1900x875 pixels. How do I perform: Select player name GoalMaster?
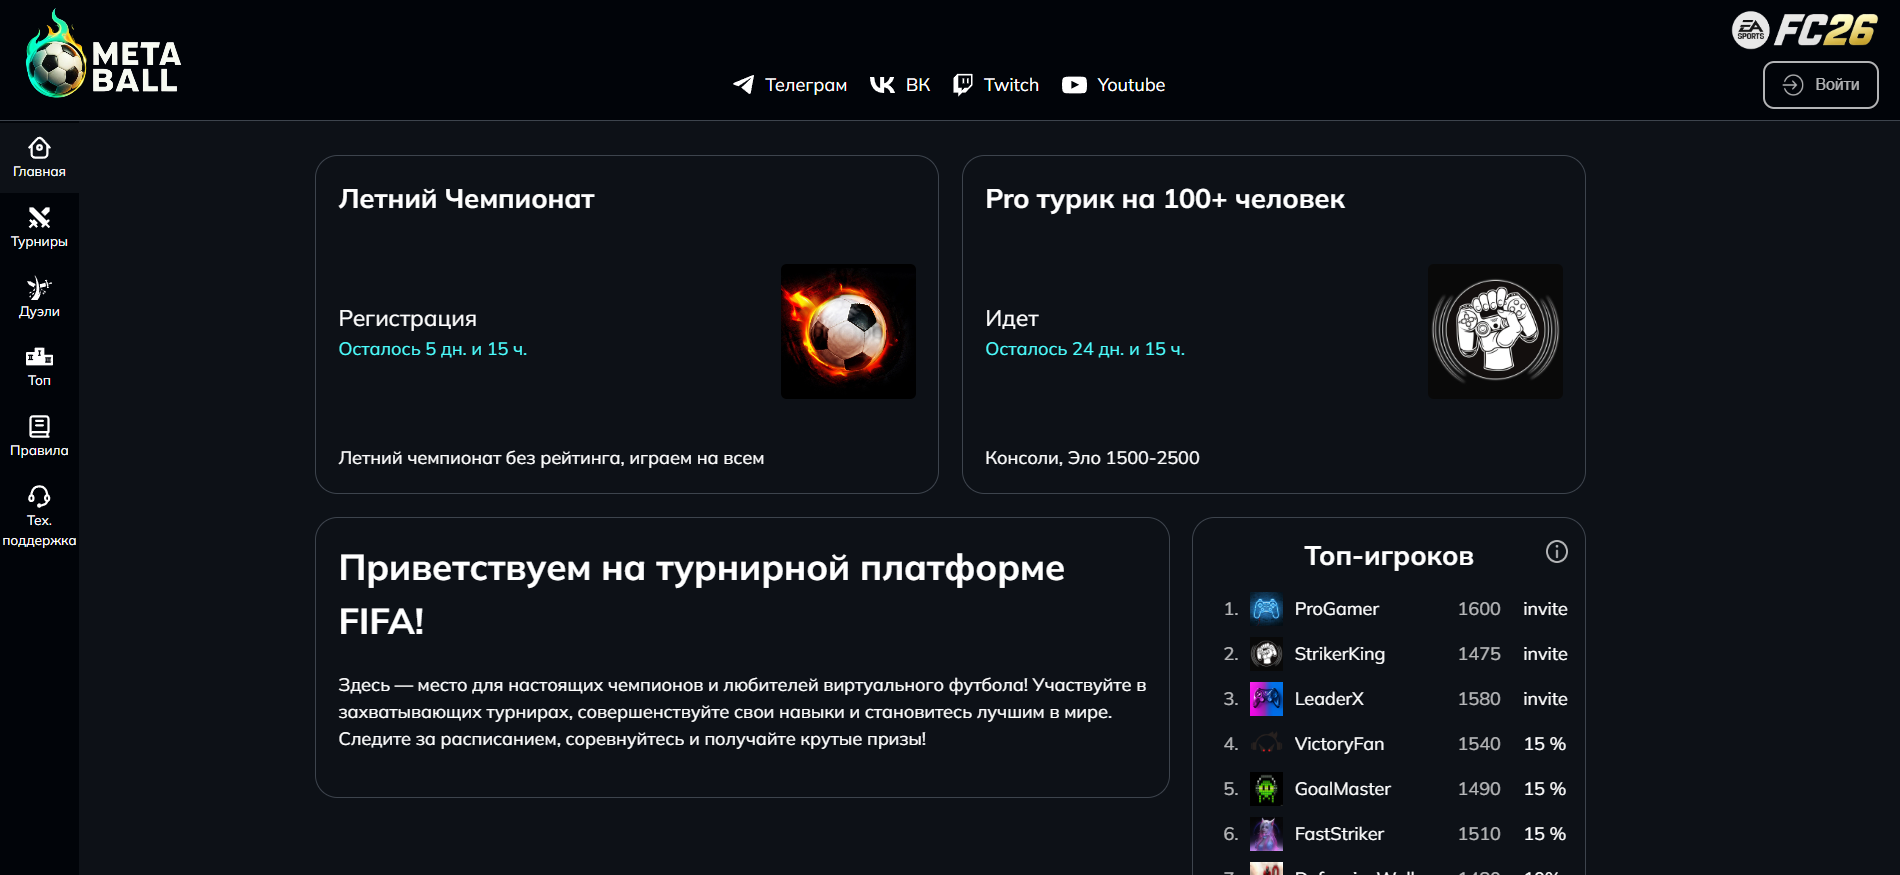pyautogui.click(x=1343, y=789)
